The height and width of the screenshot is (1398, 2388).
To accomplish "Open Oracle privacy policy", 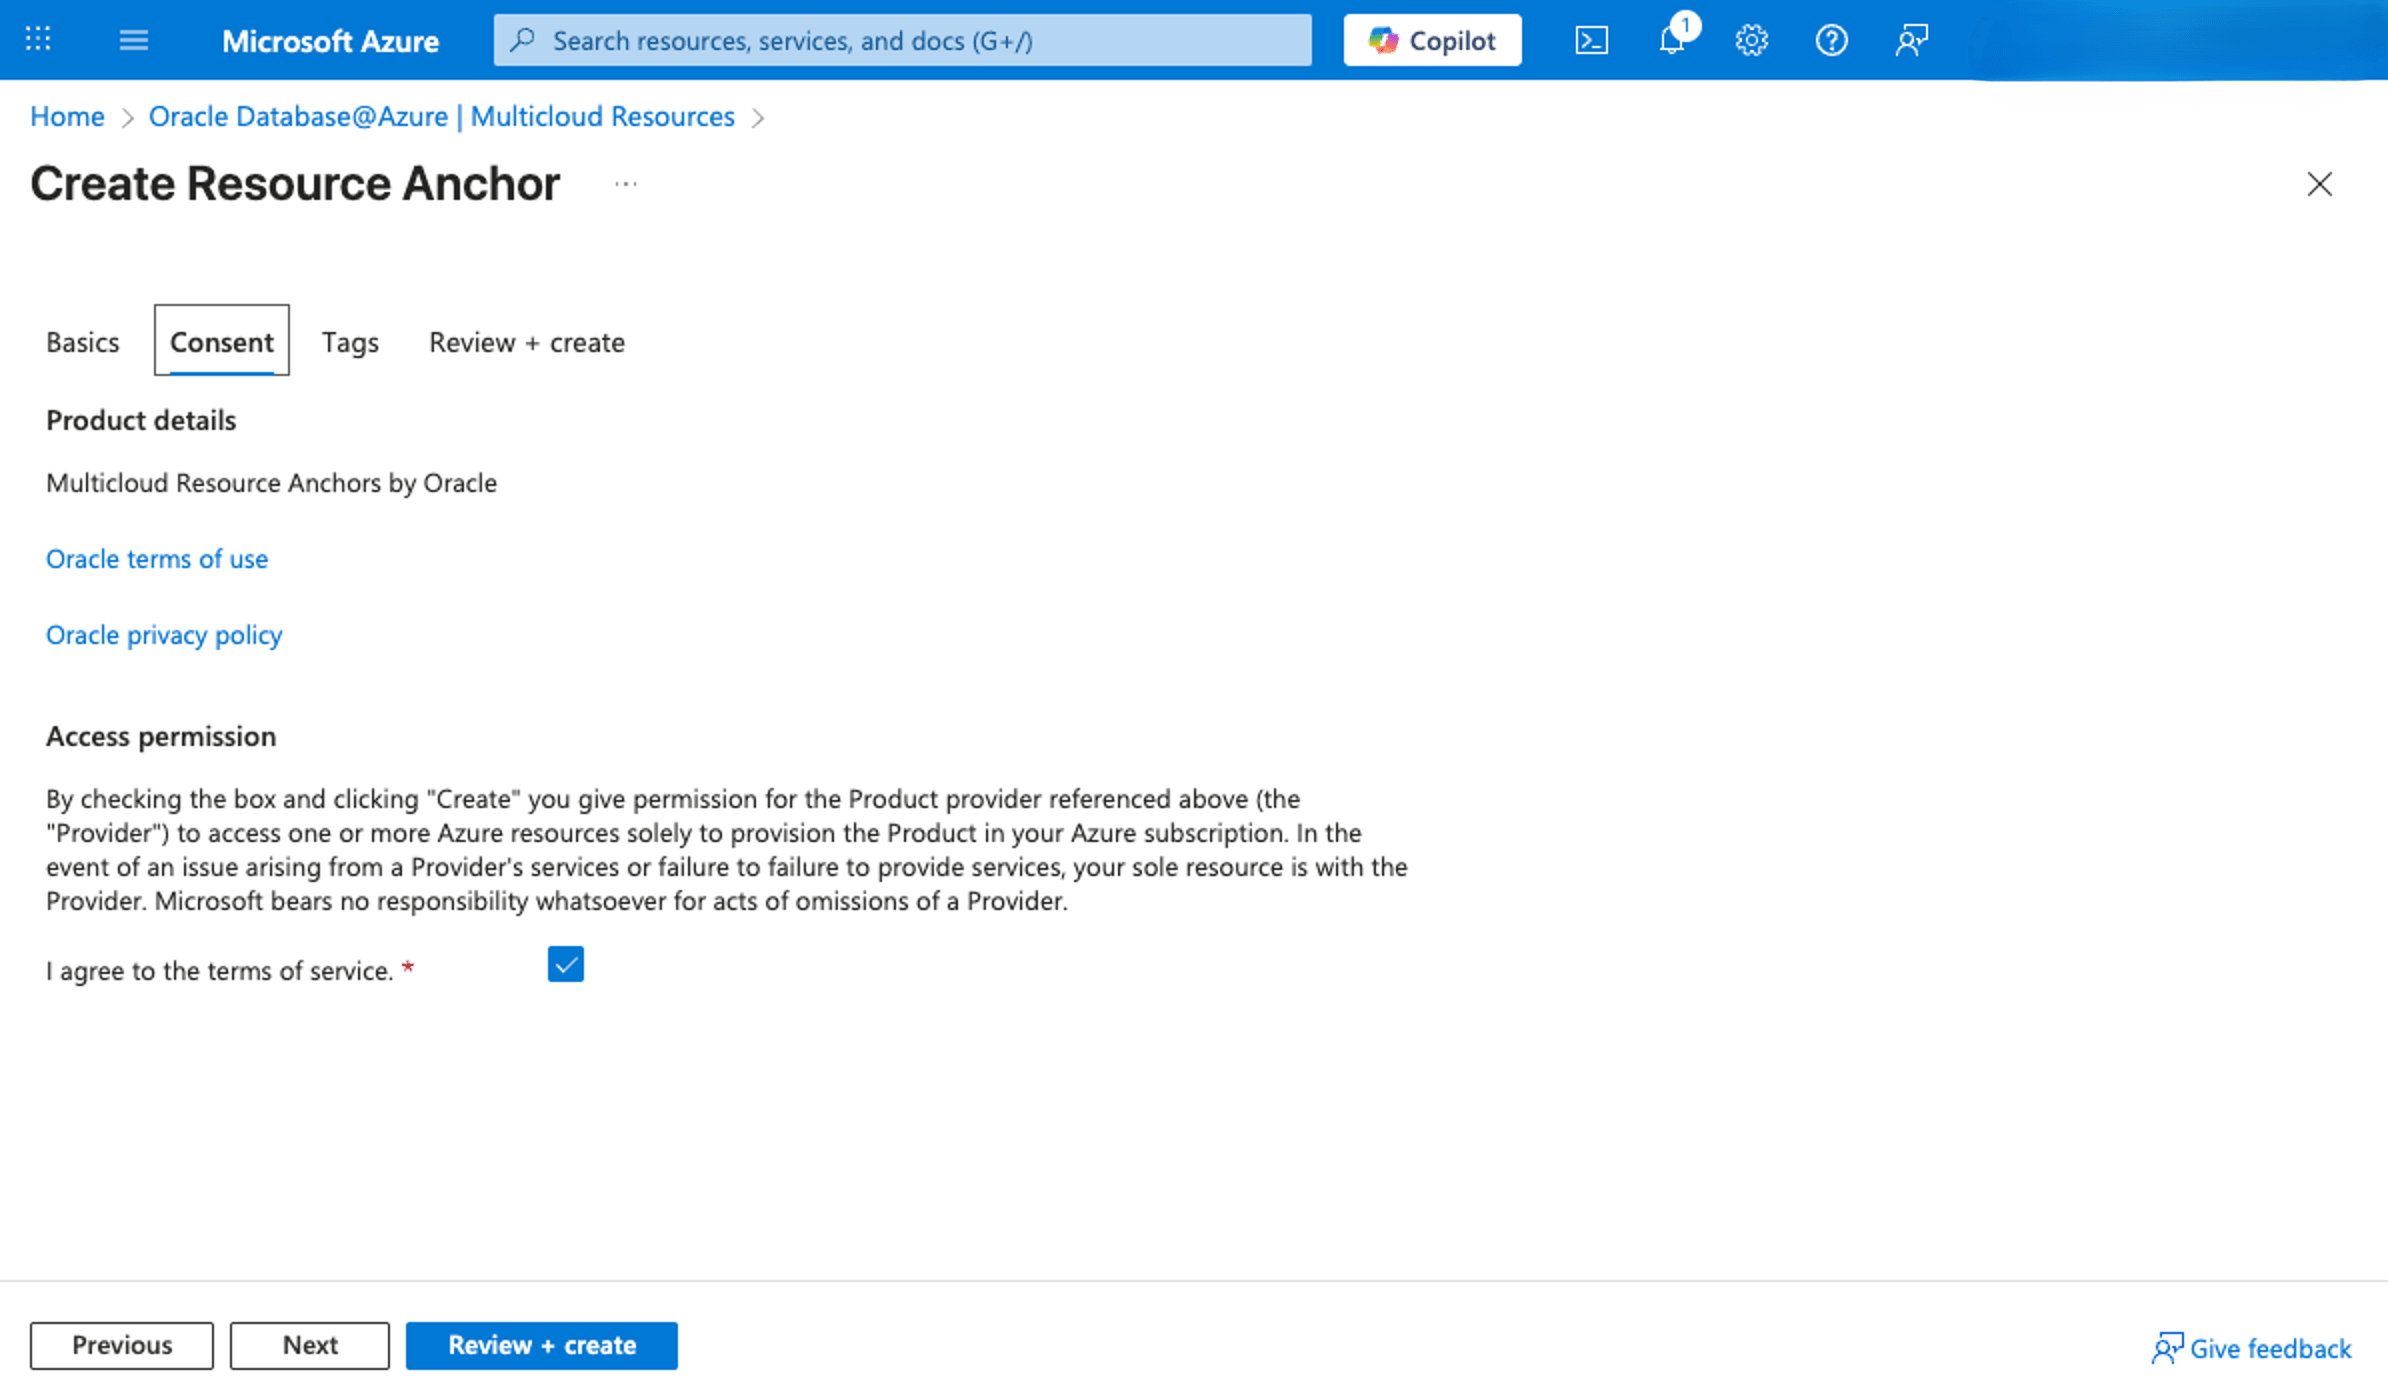I will point(163,634).
